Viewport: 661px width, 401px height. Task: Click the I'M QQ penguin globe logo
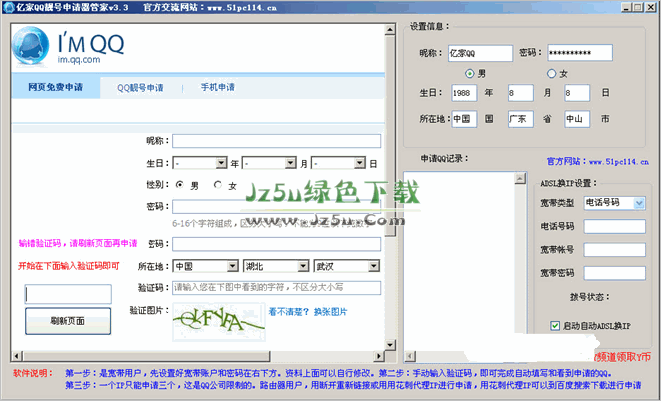pos(30,46)
